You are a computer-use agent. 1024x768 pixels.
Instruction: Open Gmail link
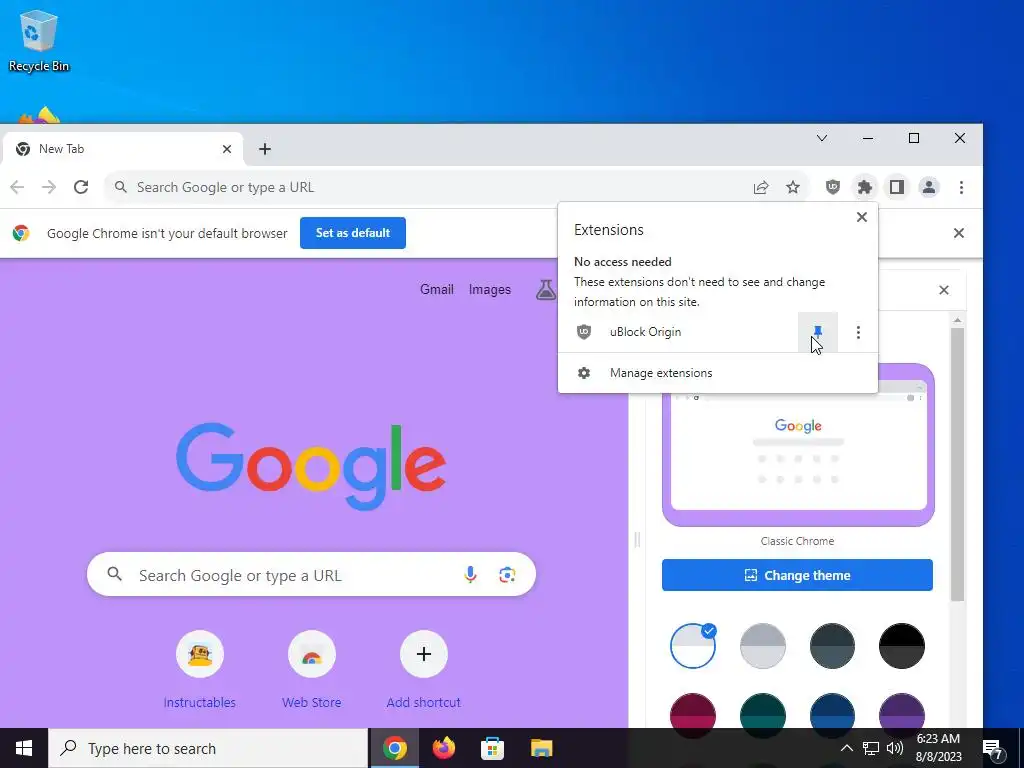coord(437,289)
